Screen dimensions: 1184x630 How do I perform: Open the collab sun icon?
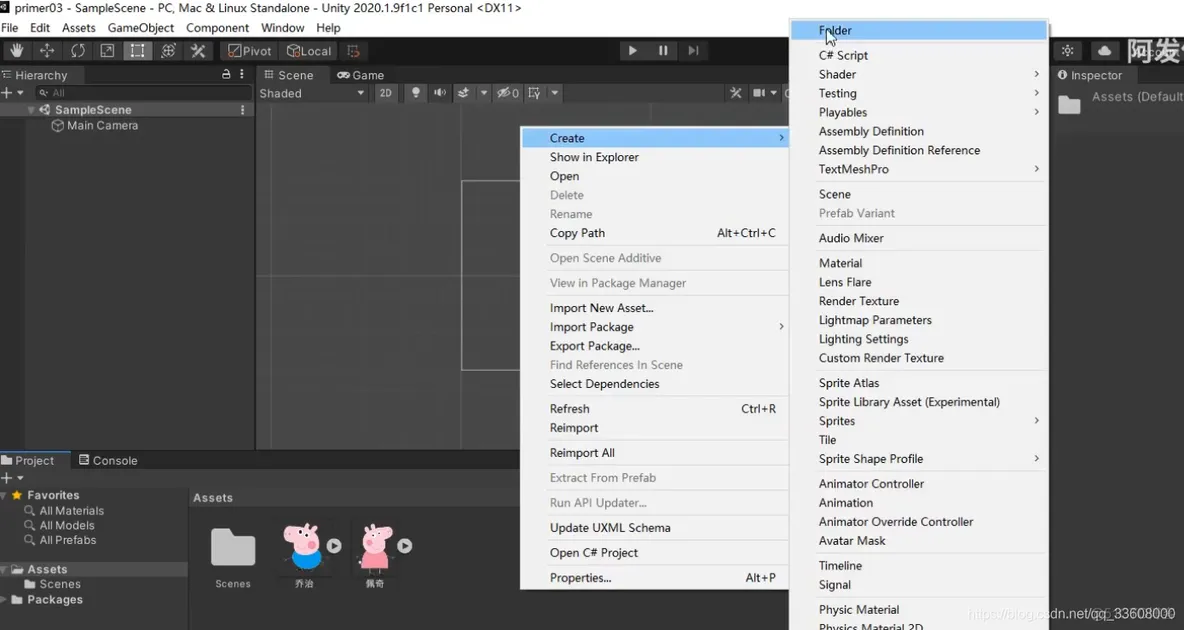(x=1068, y=51)
